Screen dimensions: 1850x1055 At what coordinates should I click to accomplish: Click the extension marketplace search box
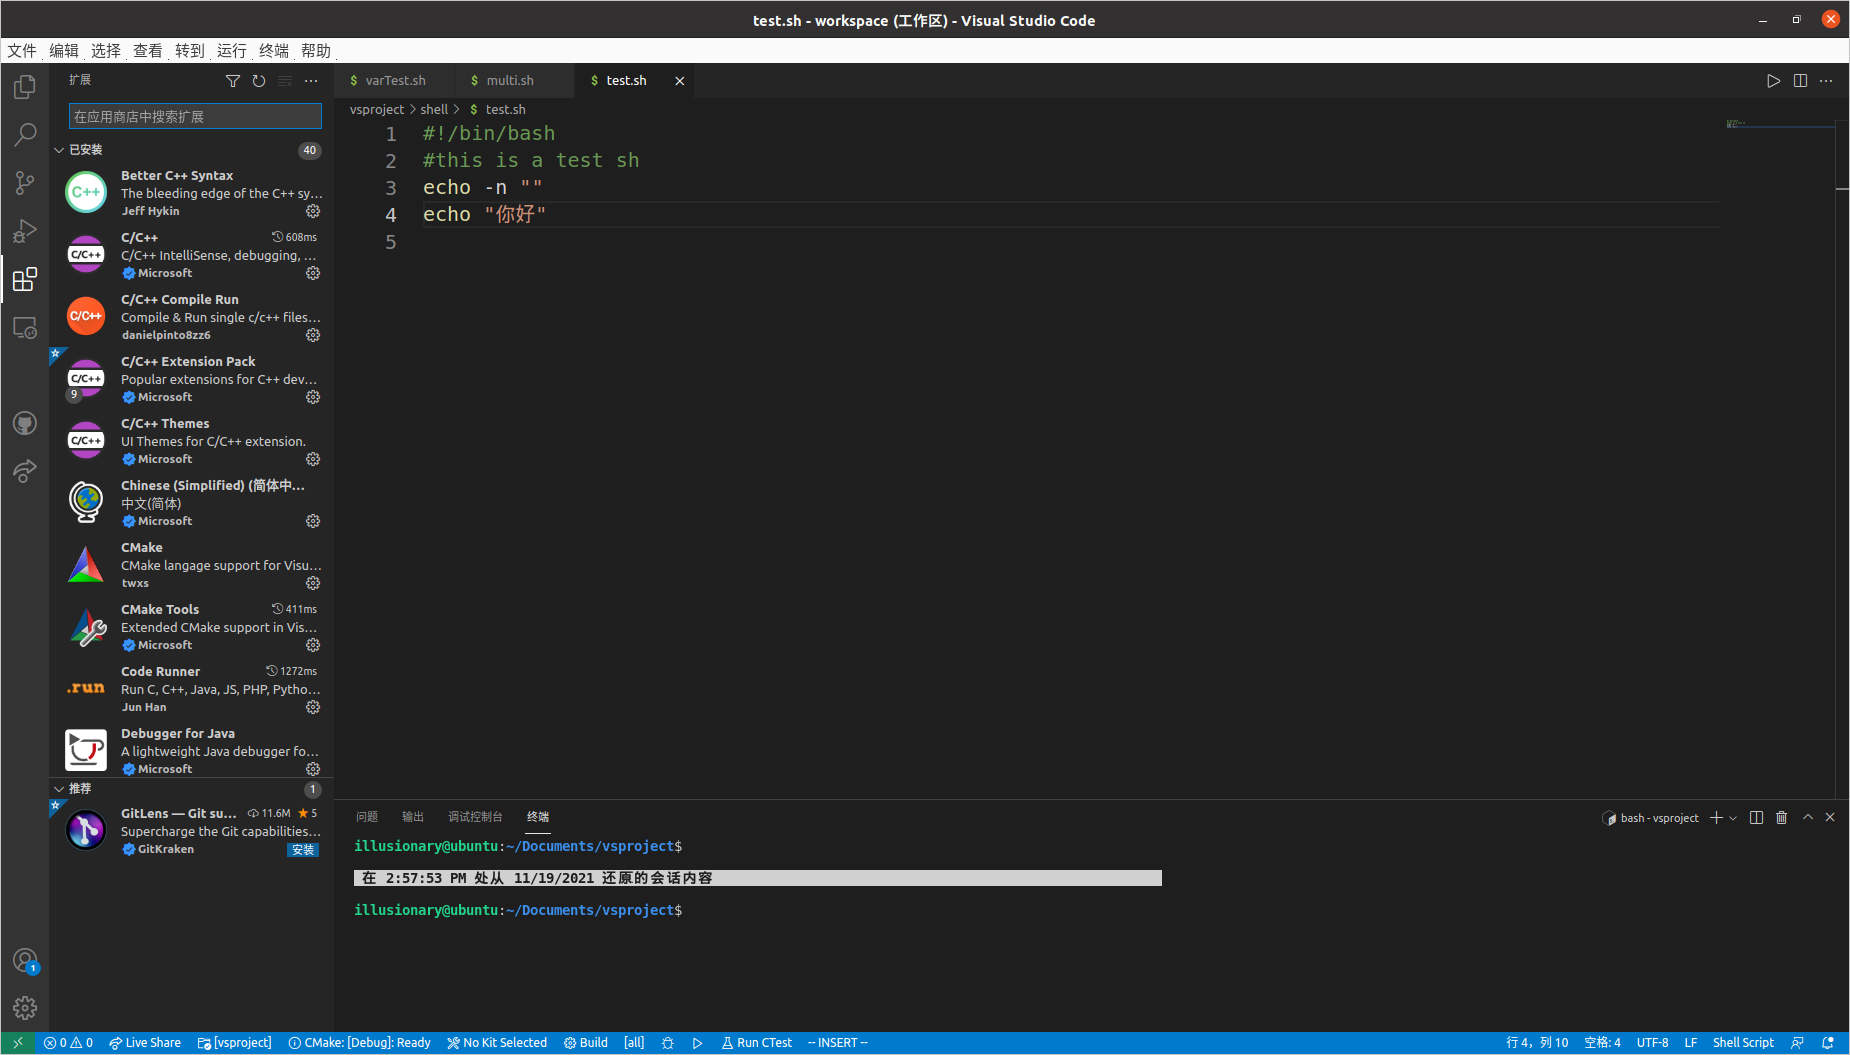[194, 116]
